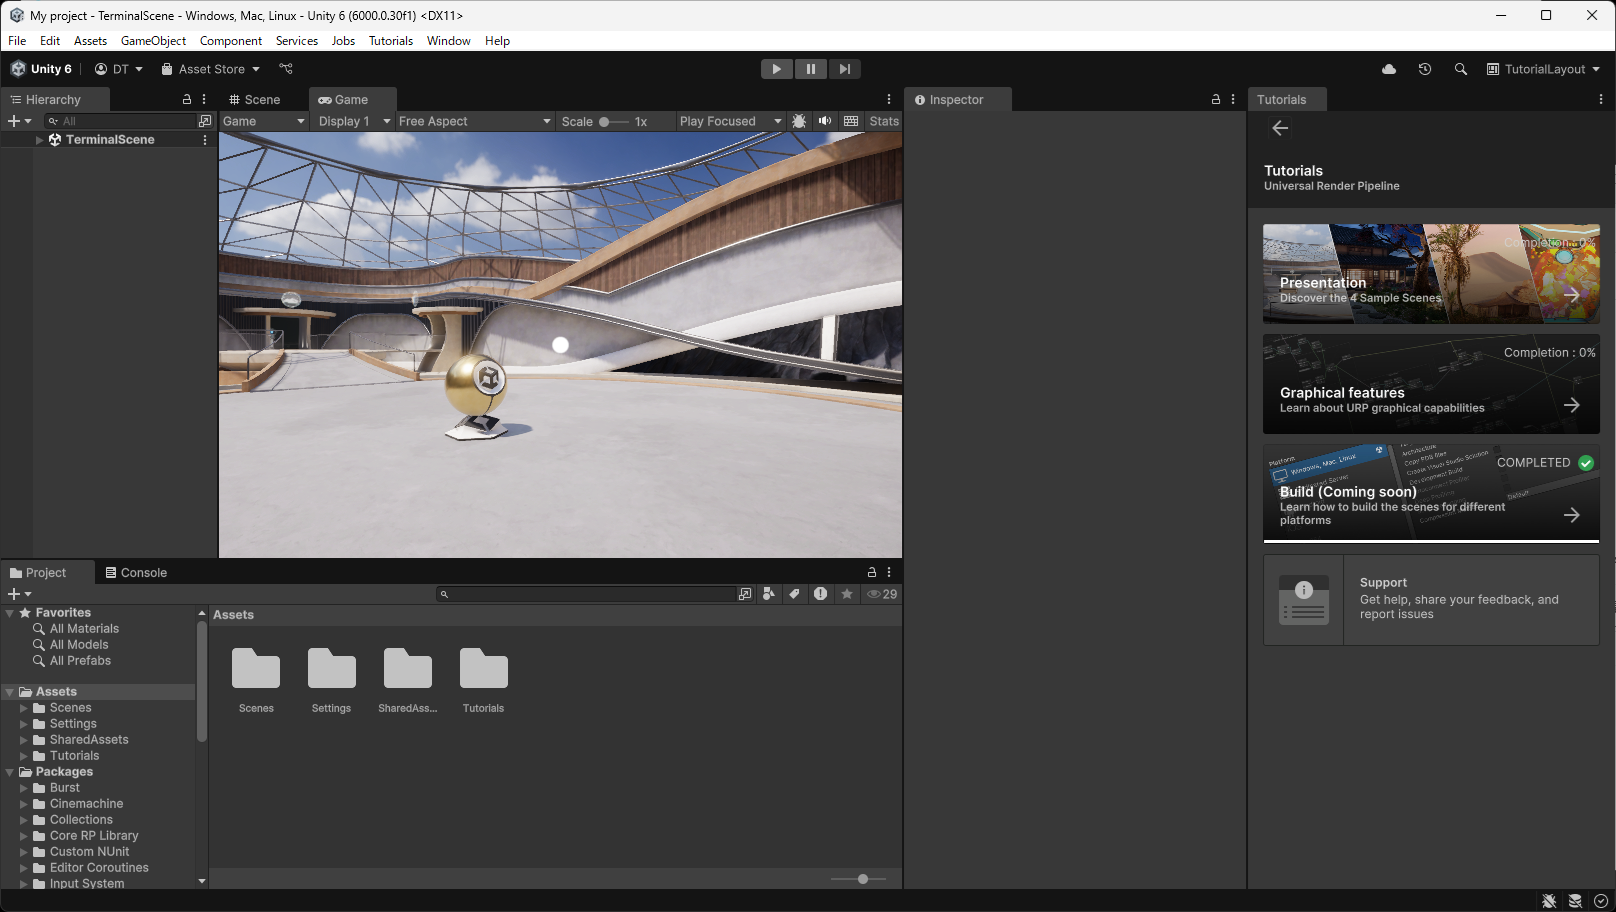Lock the Inspector panel

pyautogui.click(x=1216, y=99)
